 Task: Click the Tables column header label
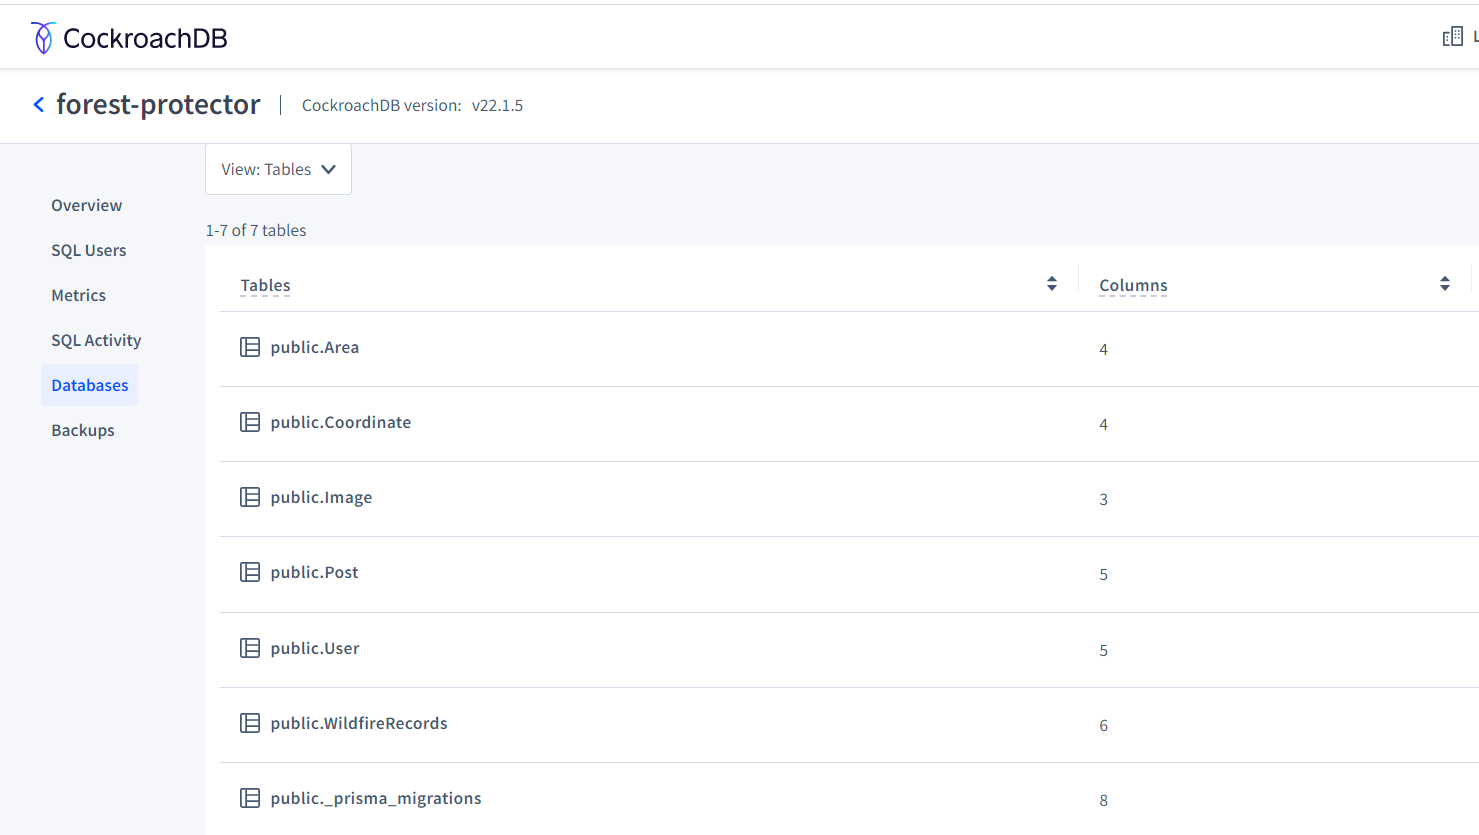[265, 285]
